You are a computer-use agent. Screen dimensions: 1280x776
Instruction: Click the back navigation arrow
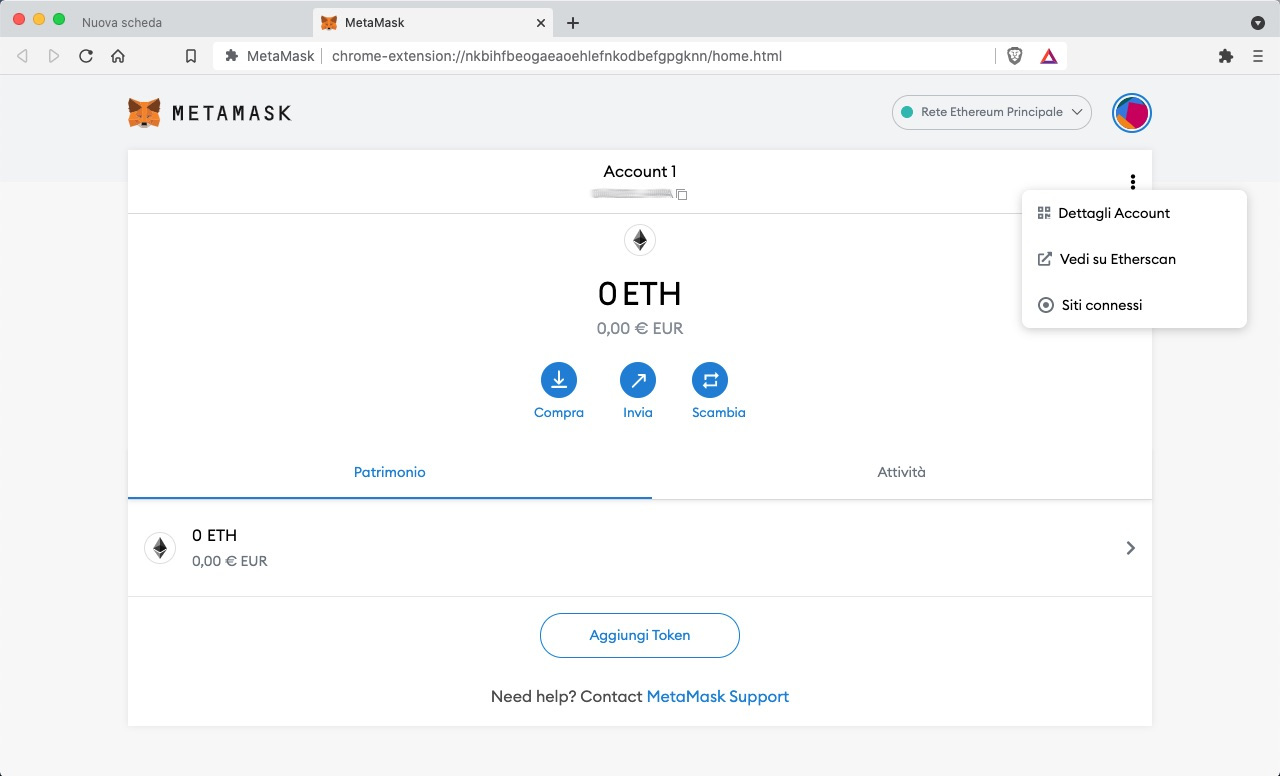pyautogui.click(x=22, y=56)
